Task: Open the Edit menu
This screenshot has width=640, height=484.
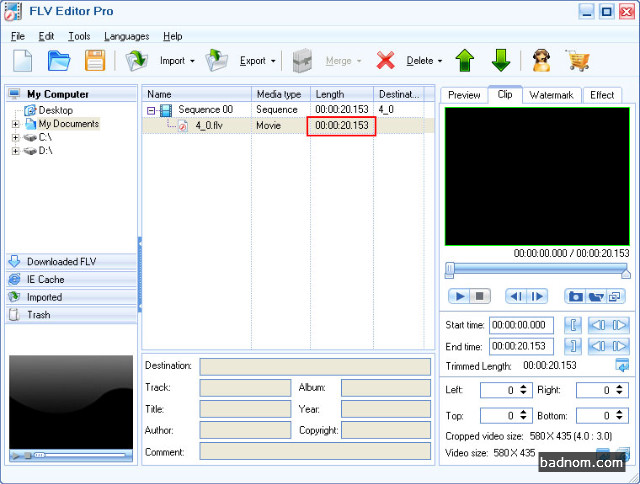Action: [46, 36]
